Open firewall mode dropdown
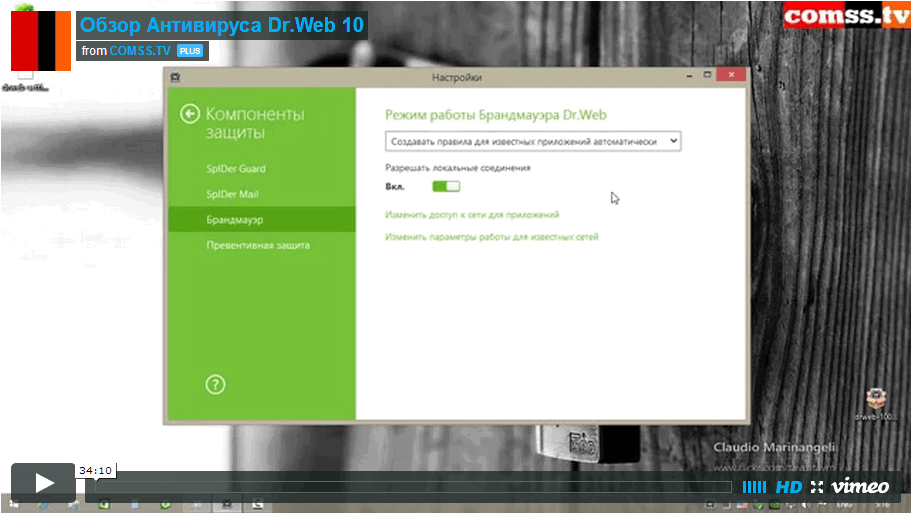 point(533,141)
